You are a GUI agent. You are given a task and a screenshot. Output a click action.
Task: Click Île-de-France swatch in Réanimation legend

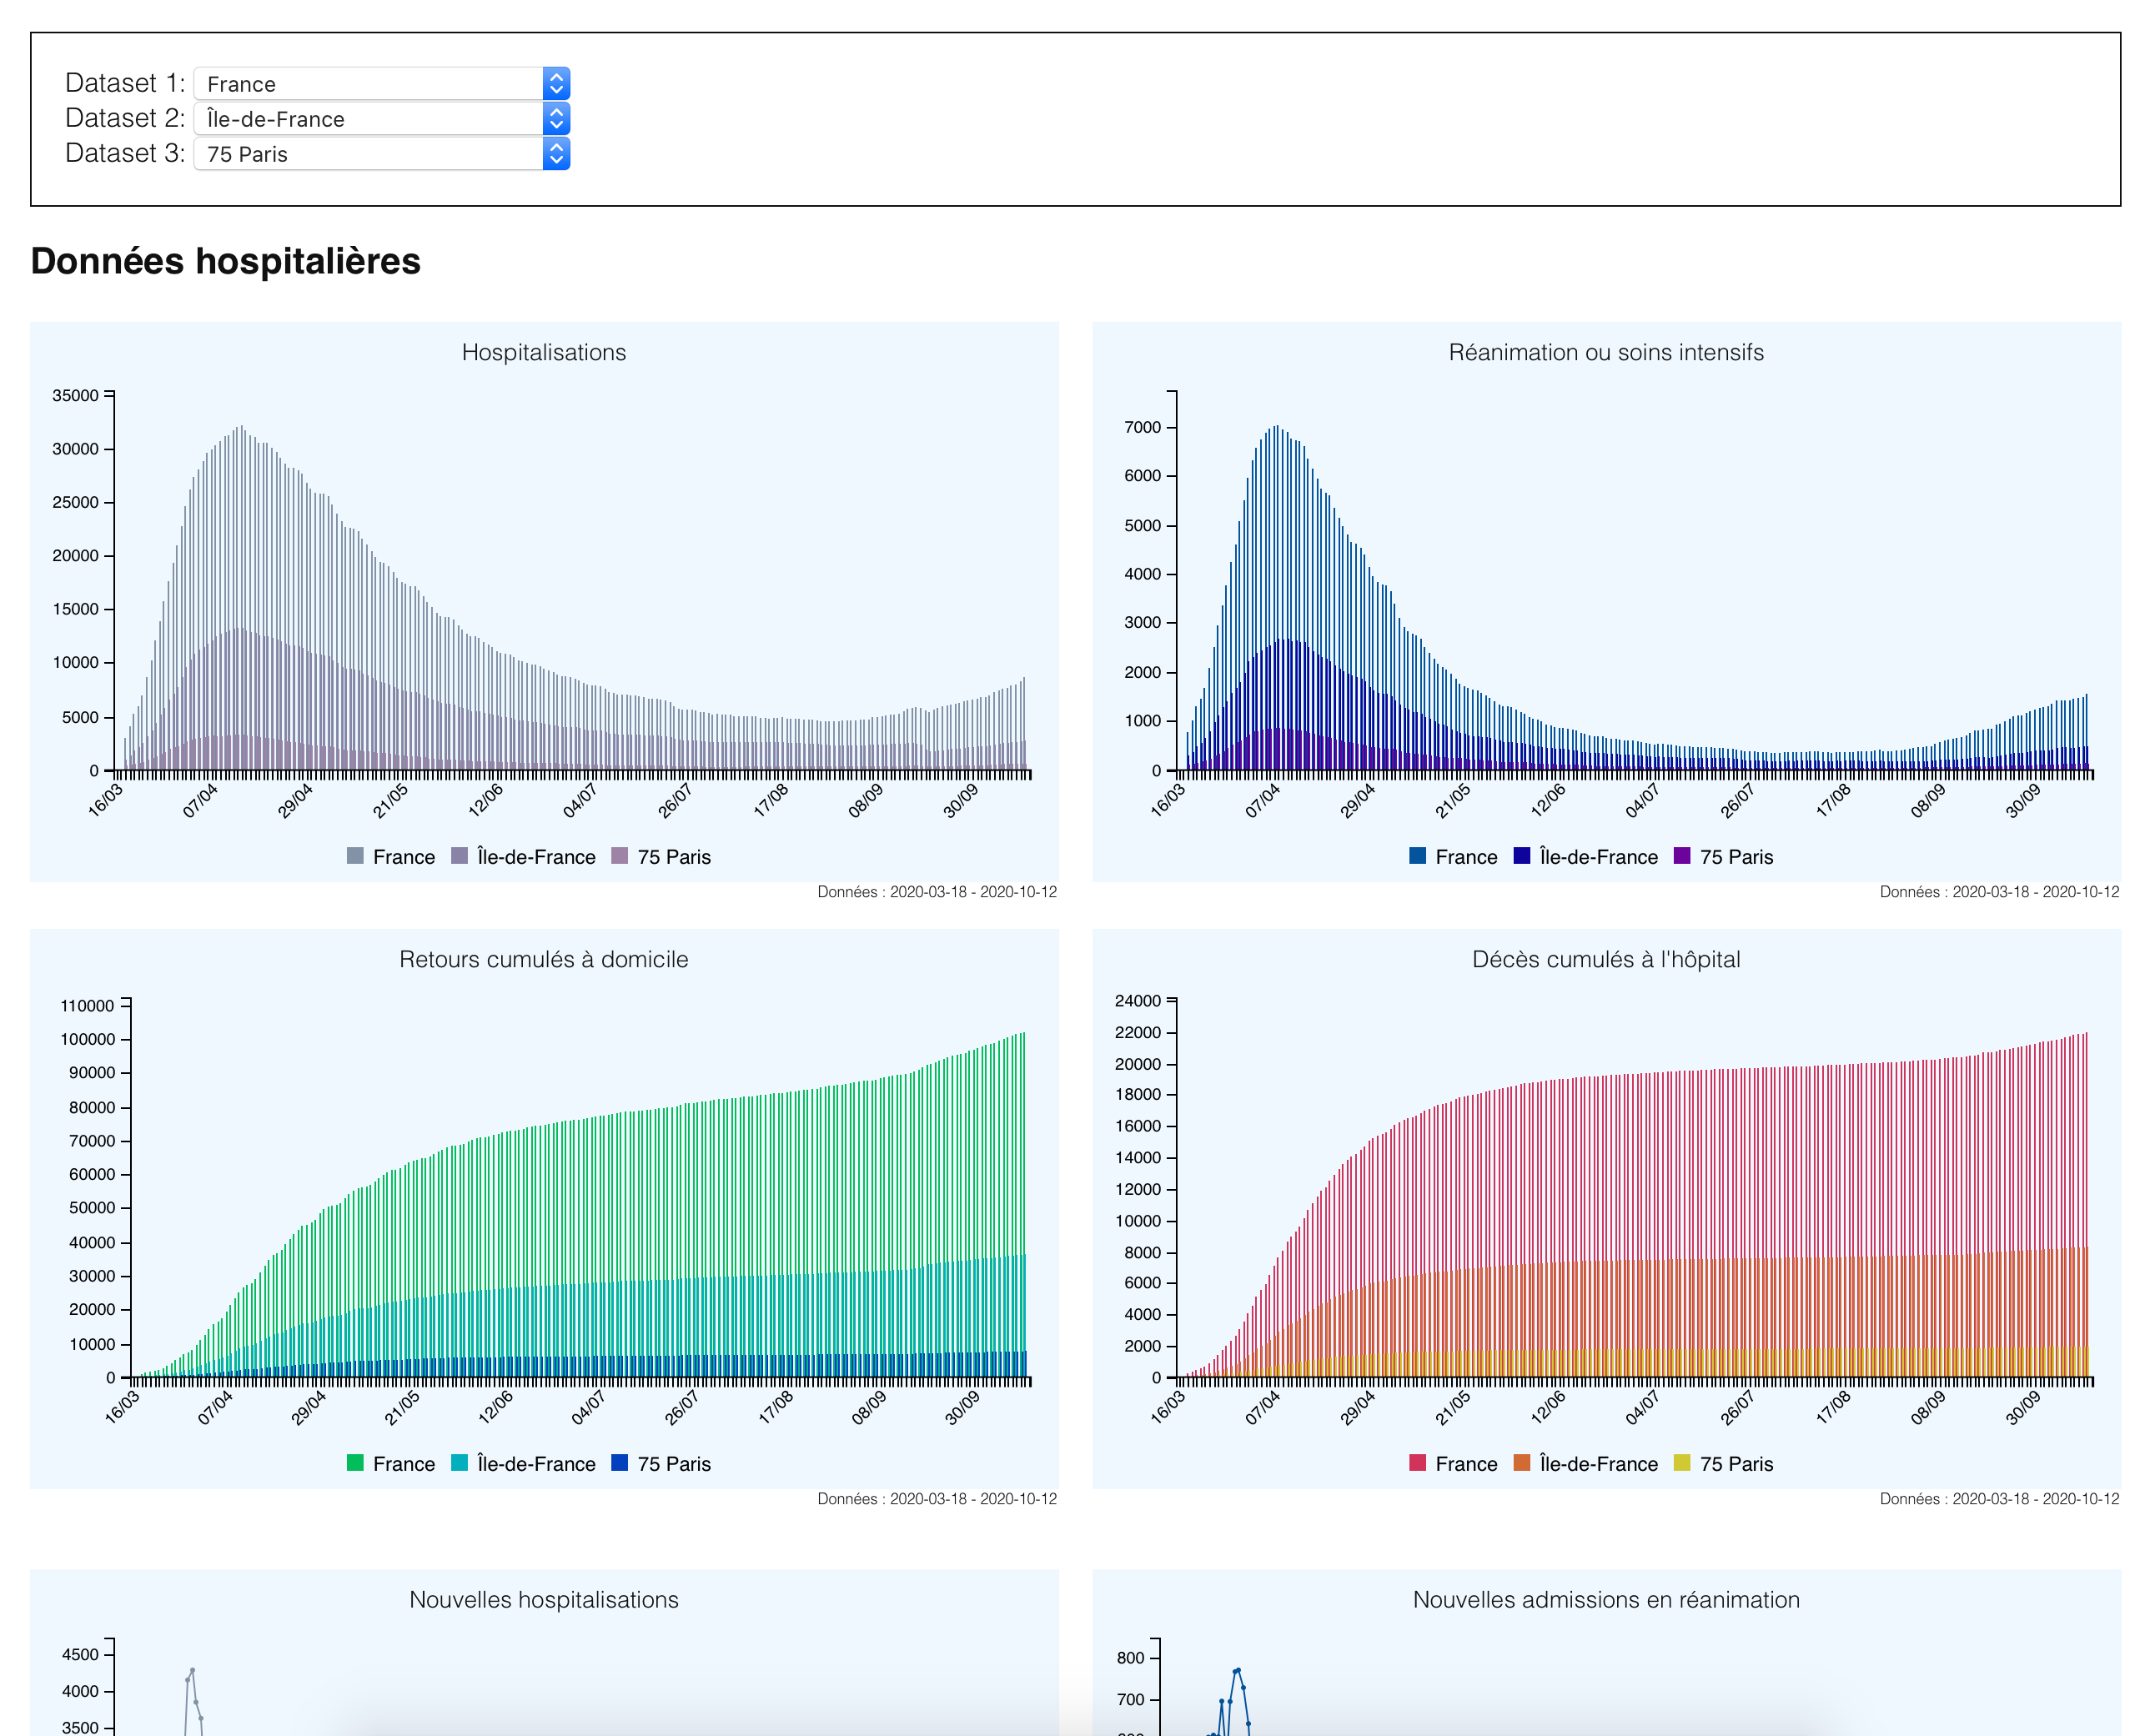click(x=1522, y=856)
